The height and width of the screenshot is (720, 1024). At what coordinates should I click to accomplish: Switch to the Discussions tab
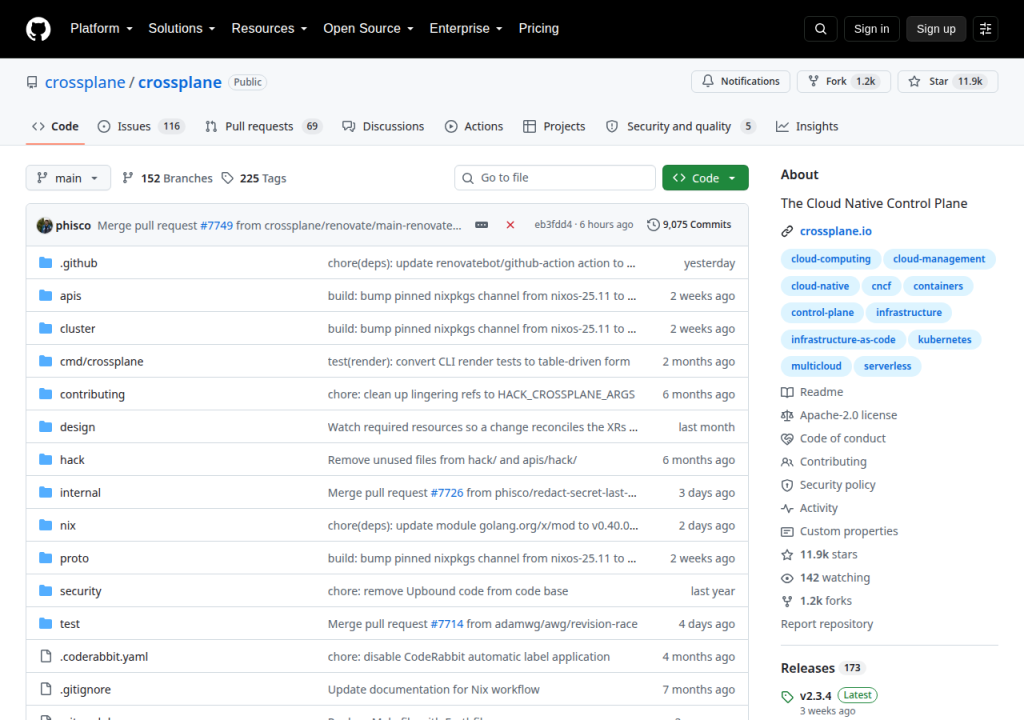tap(383, 127)
